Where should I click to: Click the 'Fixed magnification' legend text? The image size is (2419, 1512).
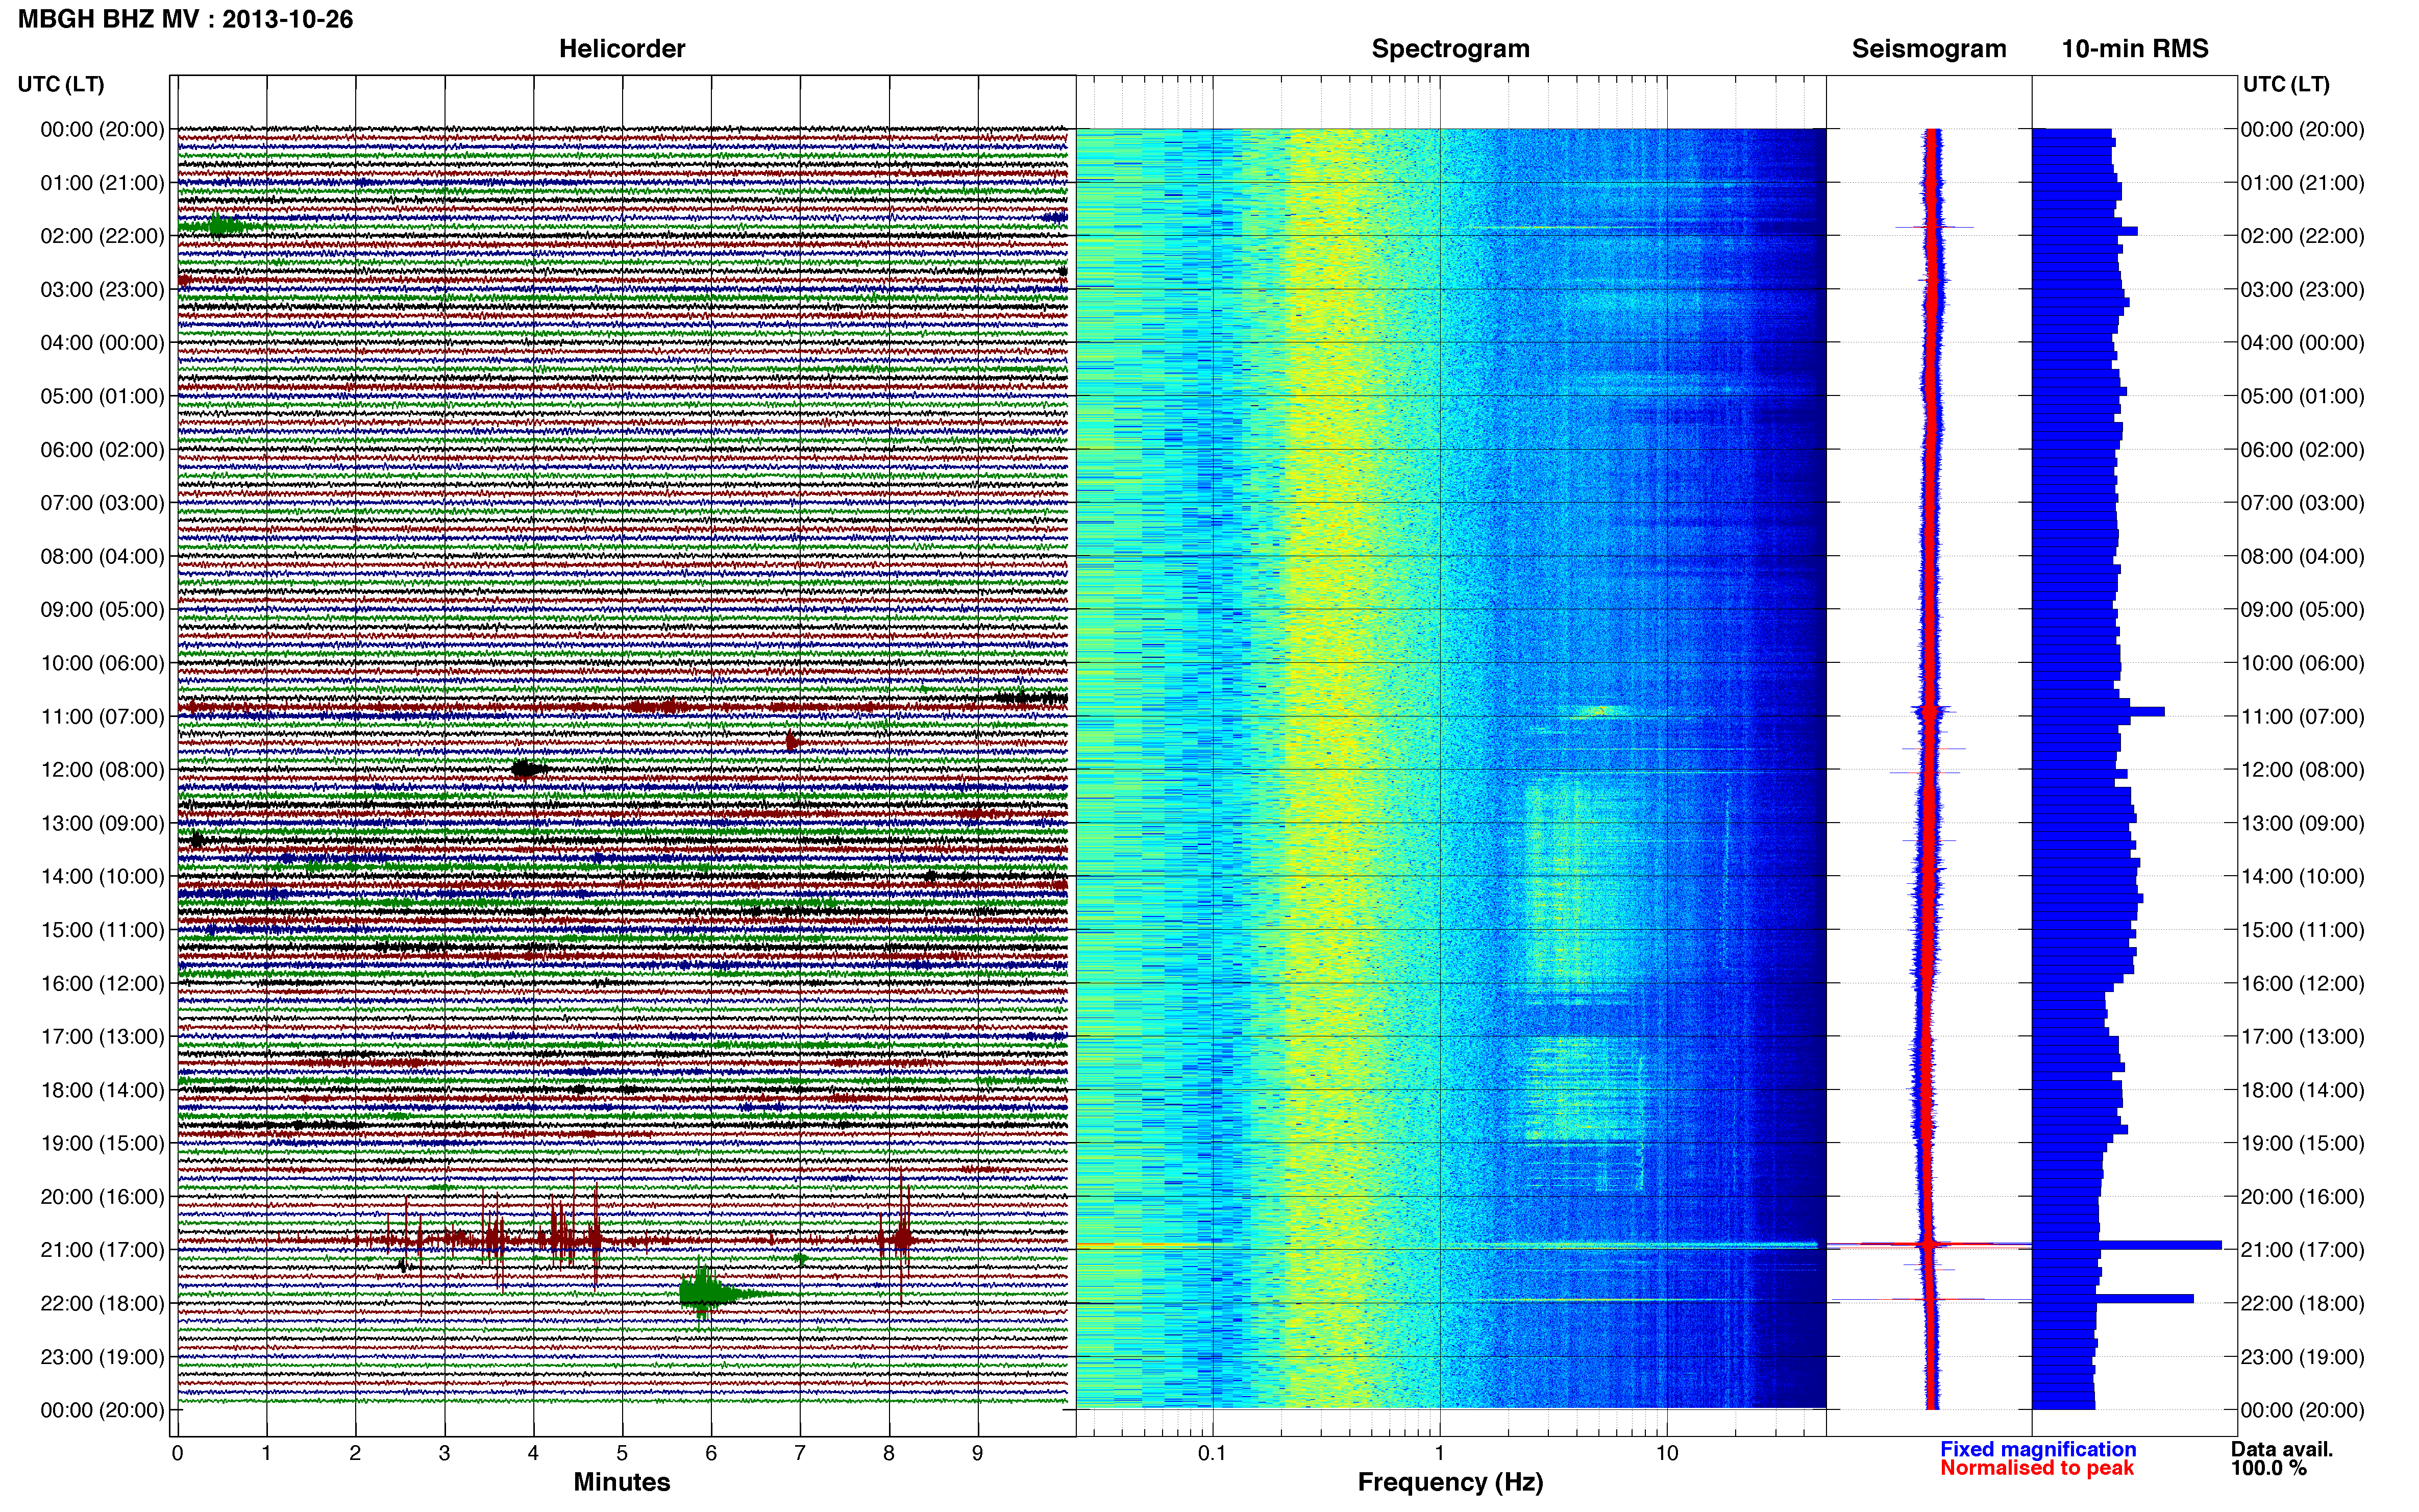(x=2038, y=1449)
